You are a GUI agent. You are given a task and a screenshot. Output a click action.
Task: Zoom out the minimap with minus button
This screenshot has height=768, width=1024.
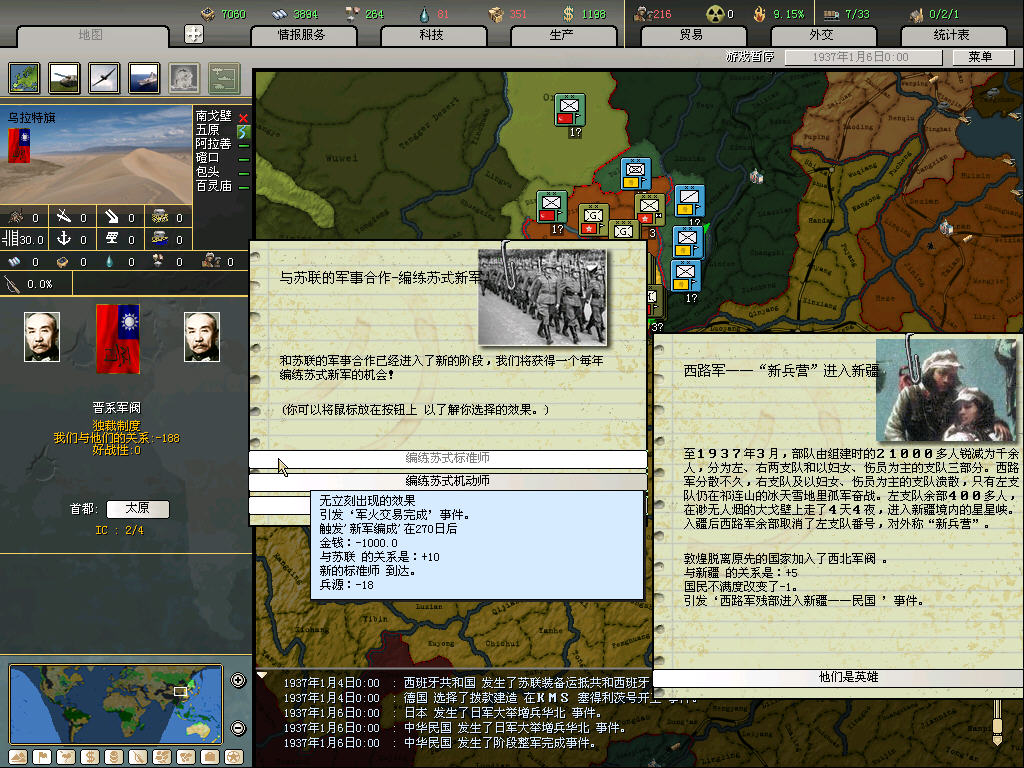click(238, 728)
